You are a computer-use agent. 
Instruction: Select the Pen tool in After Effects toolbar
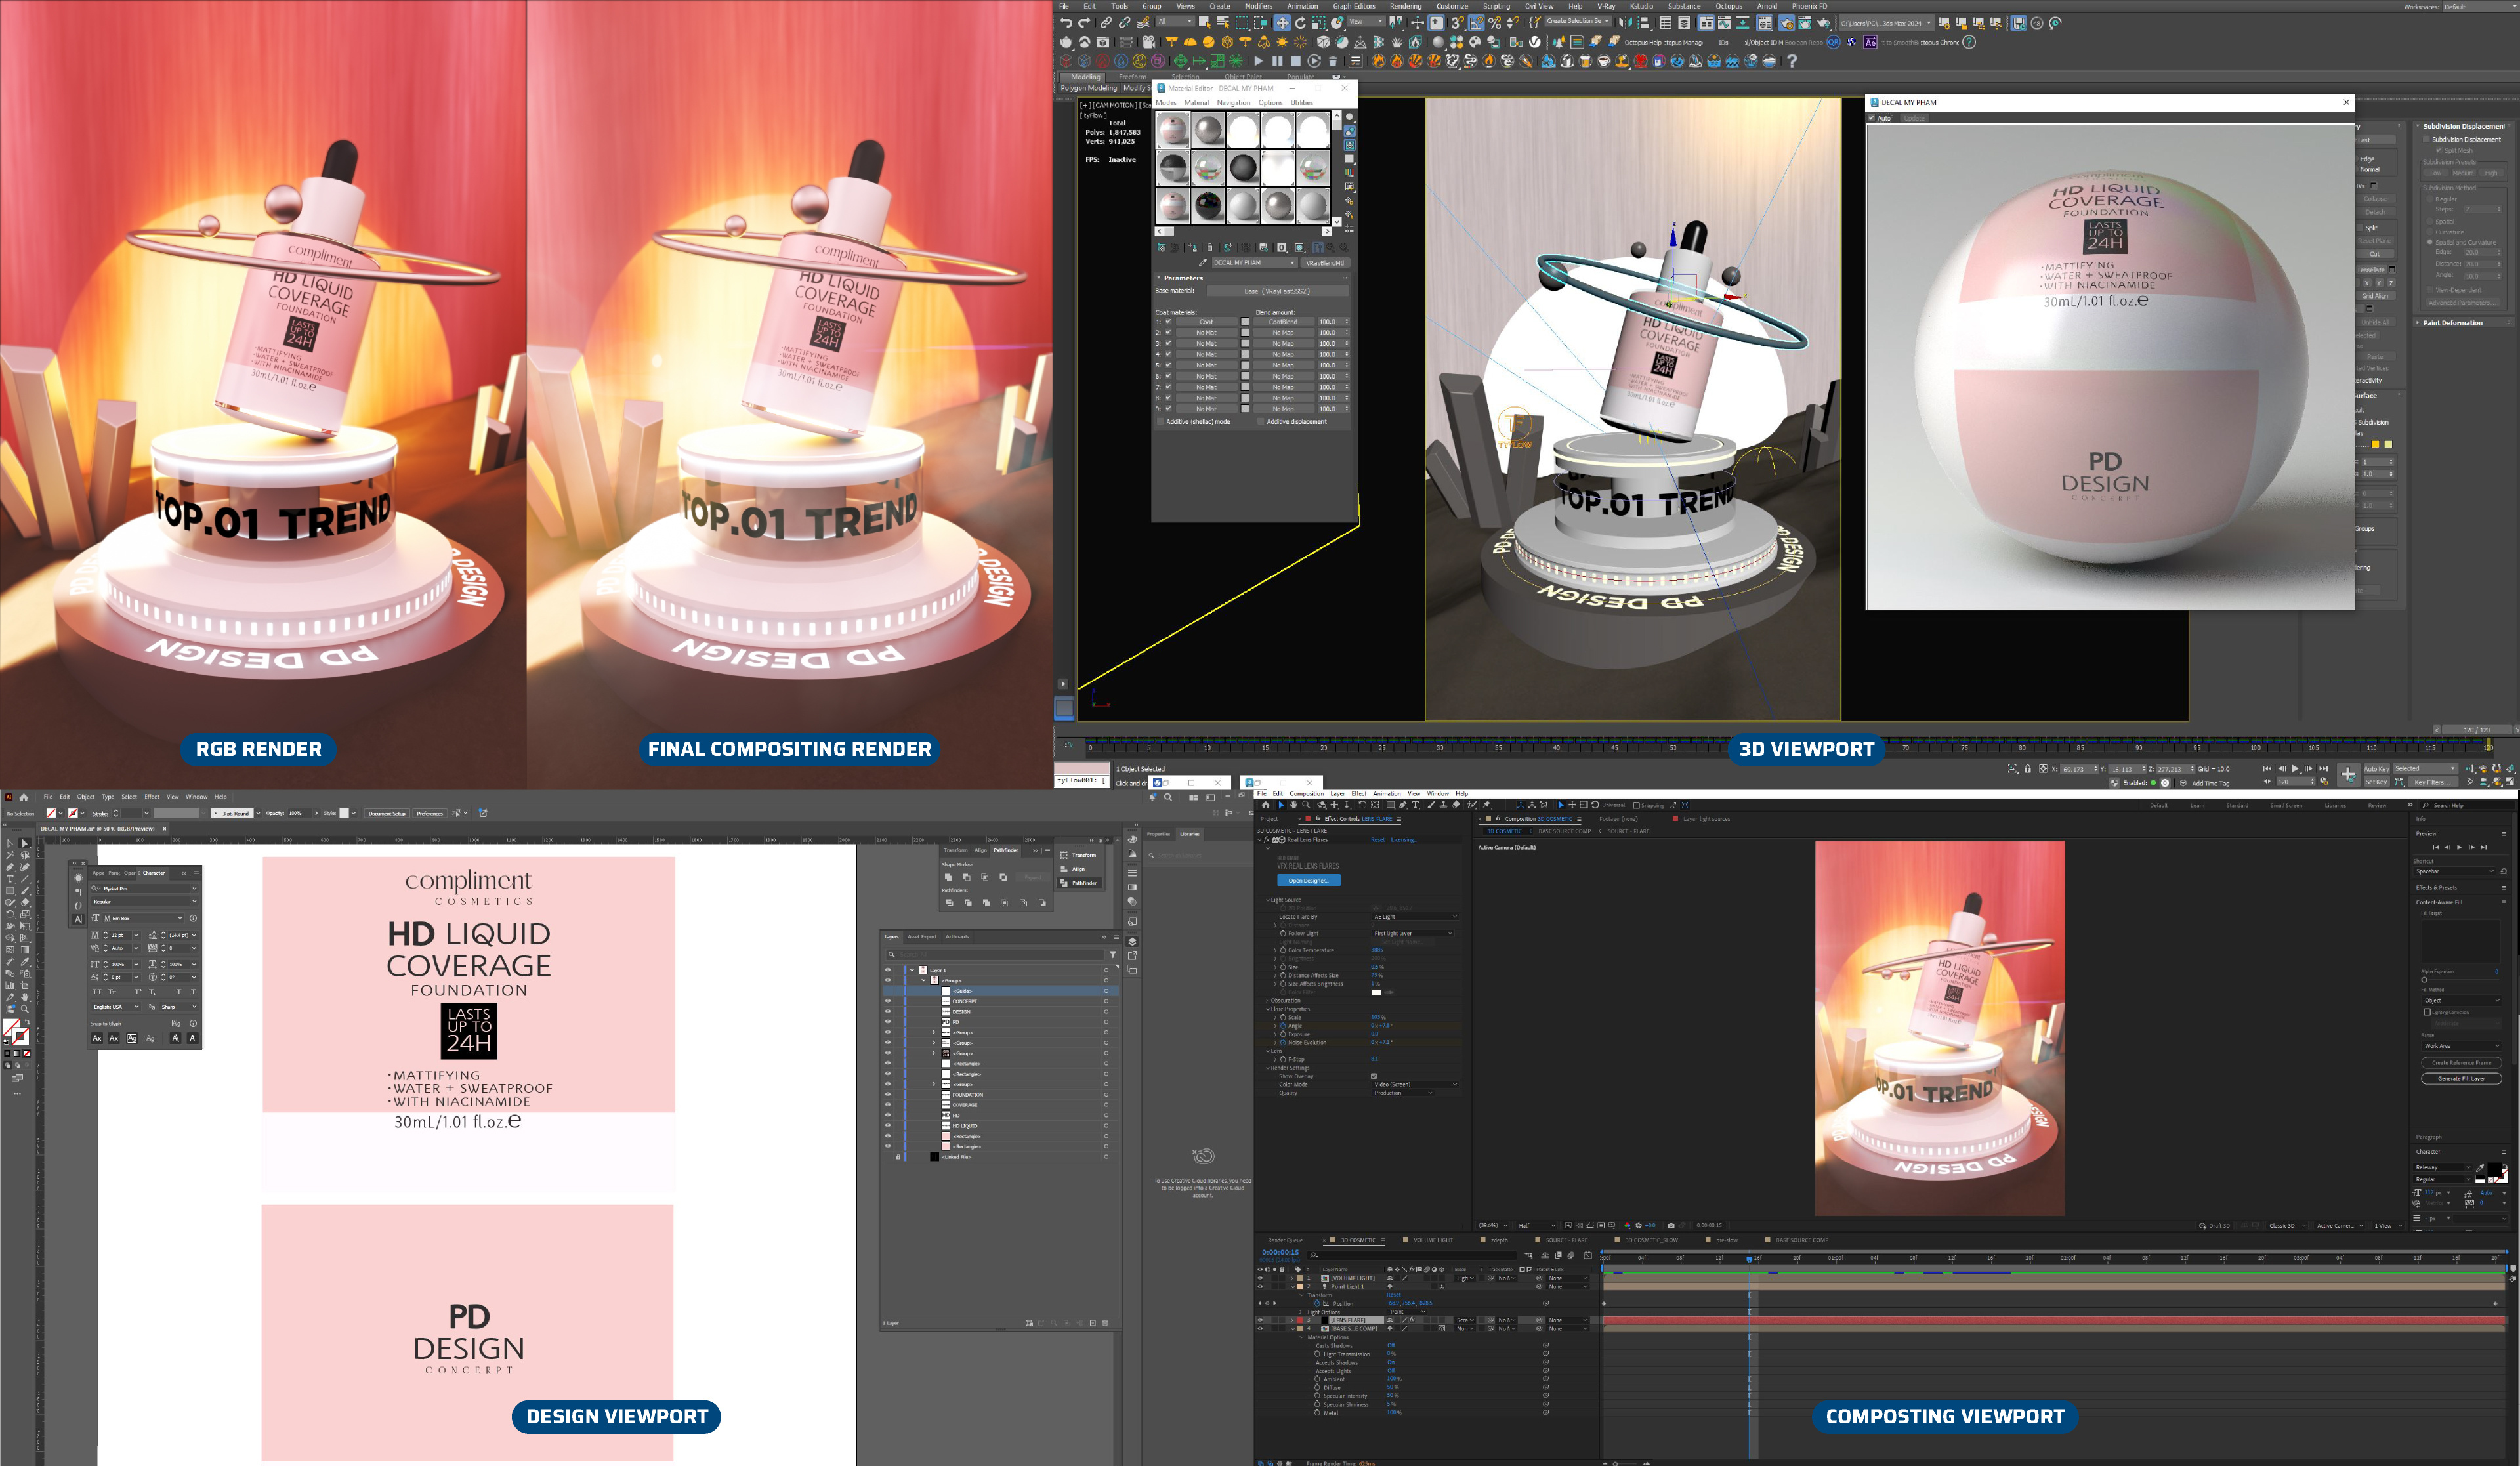click(x=1403, y=805)
